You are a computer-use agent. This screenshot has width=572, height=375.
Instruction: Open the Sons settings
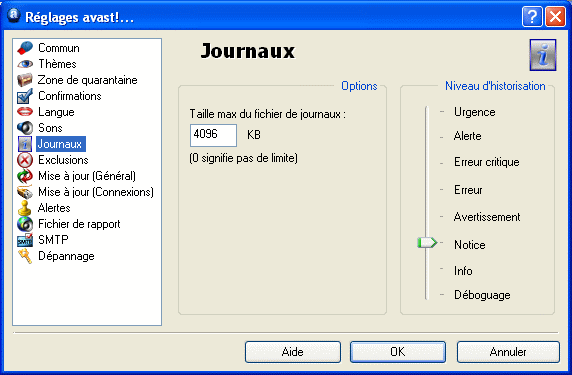(x=50, y=128)
